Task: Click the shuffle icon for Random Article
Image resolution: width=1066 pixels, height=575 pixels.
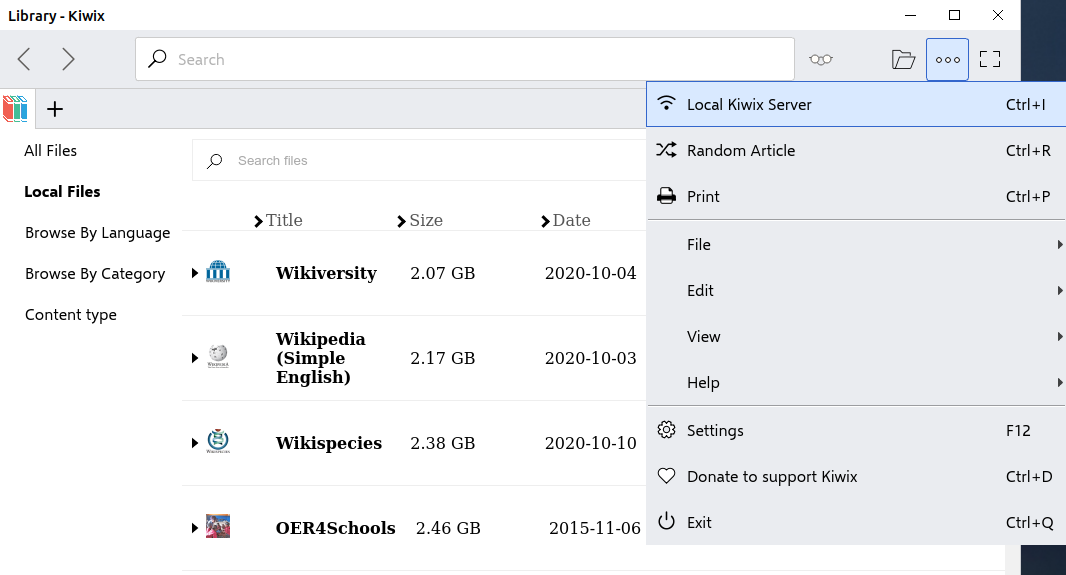Action: 666,150
